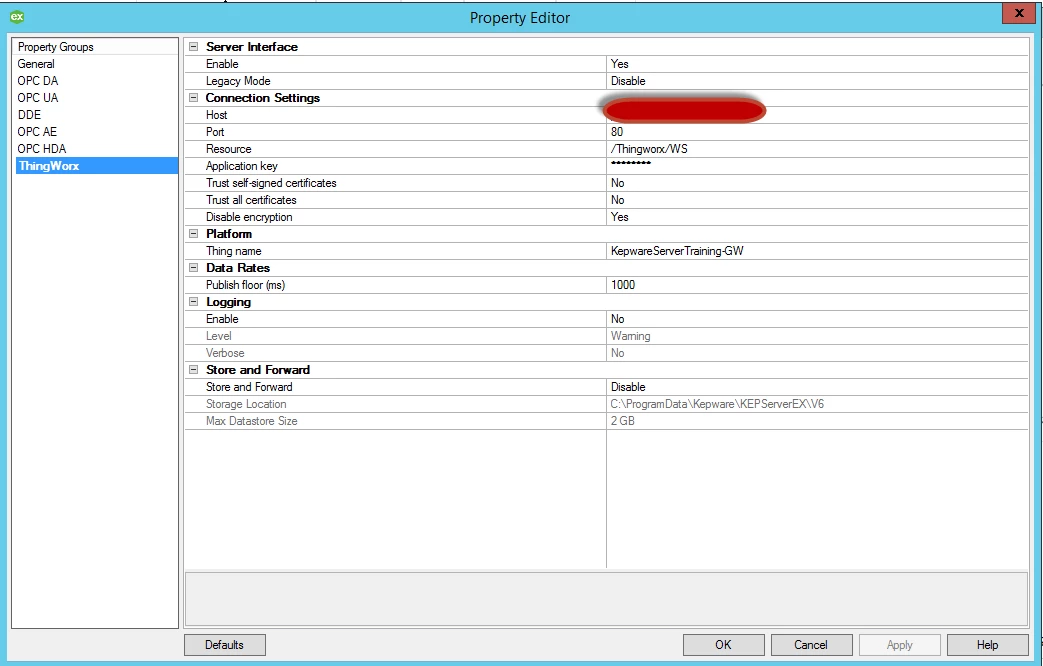
Task: Click the masked Application key value
Action: (818, 166)
